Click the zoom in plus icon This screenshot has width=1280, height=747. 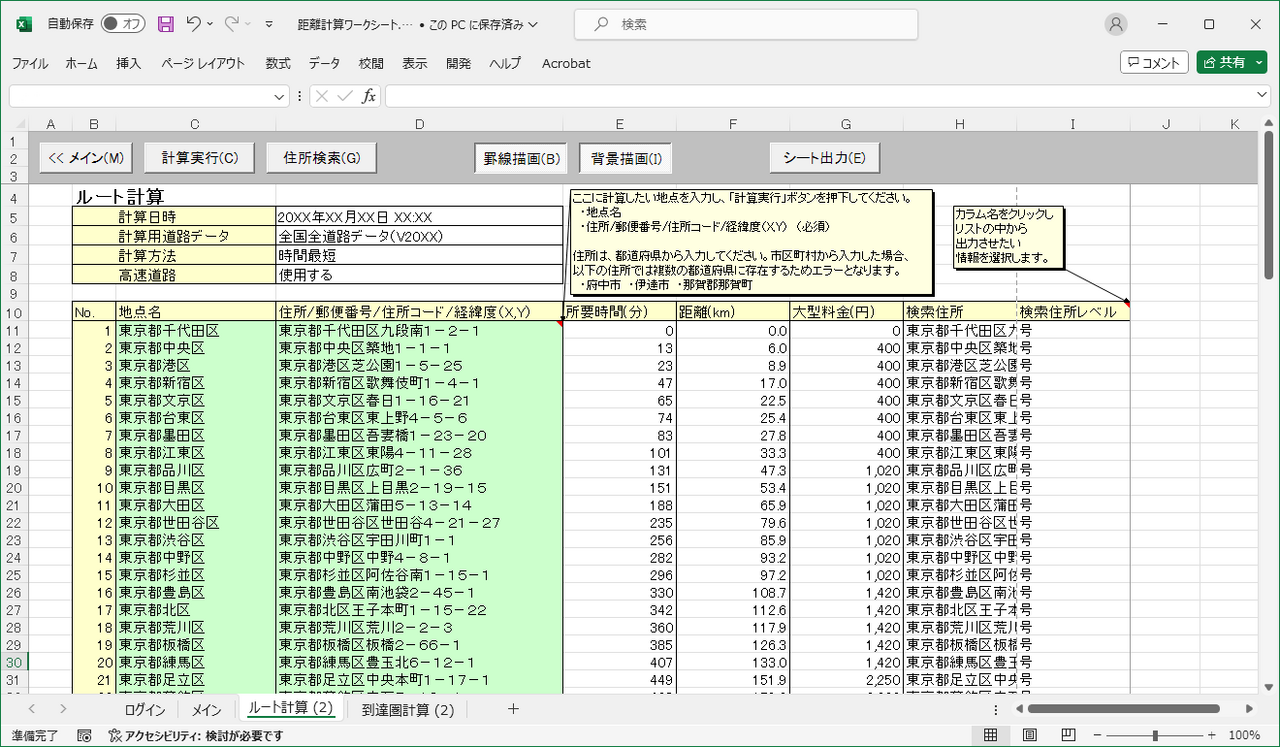tap(1211, 735)
